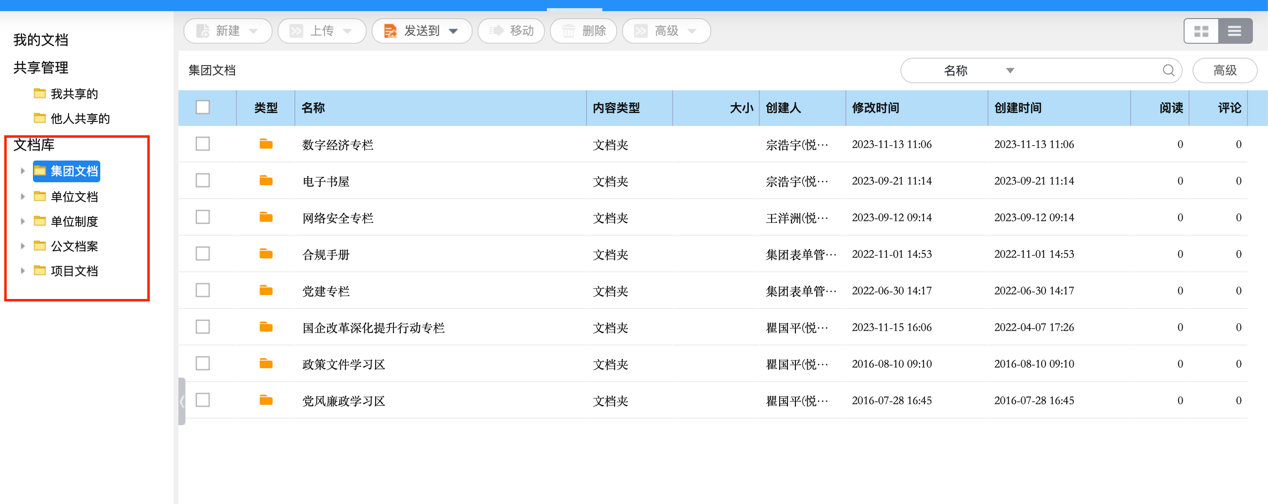Image resolution: width=1268 pixels, height=504 pixels.
Task: Click the 高级 advanced search button
Action: (x=1224, y=70)
